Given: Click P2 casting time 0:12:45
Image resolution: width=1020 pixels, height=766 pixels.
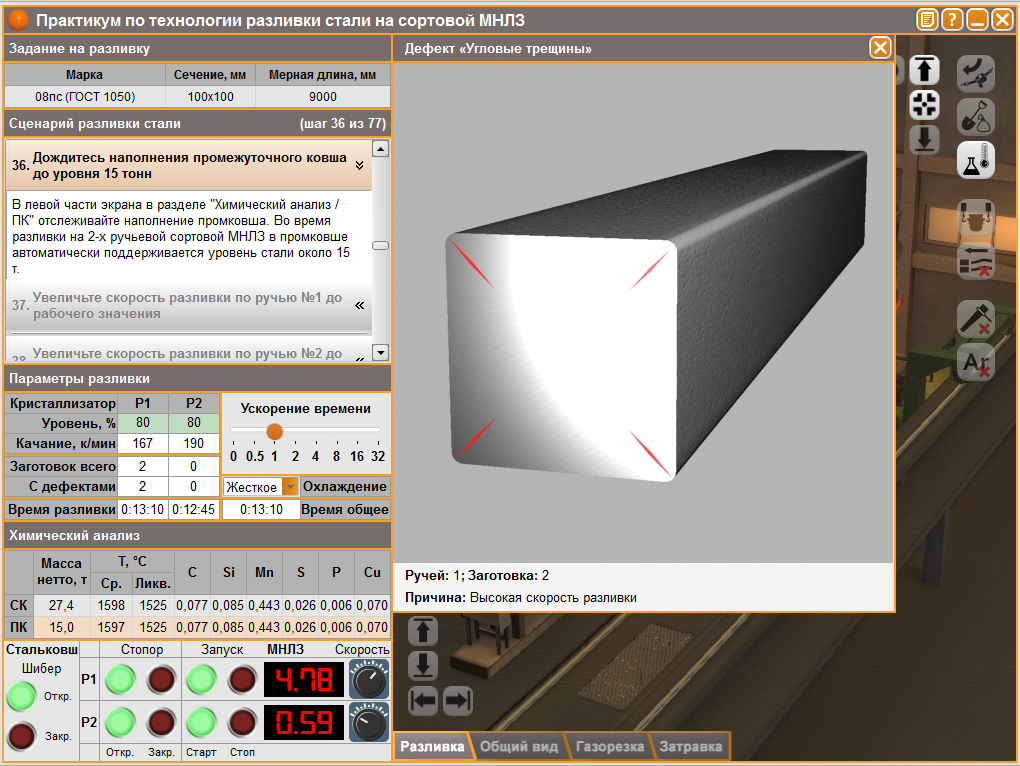Looking at the screenshot, I should [194, 509].
